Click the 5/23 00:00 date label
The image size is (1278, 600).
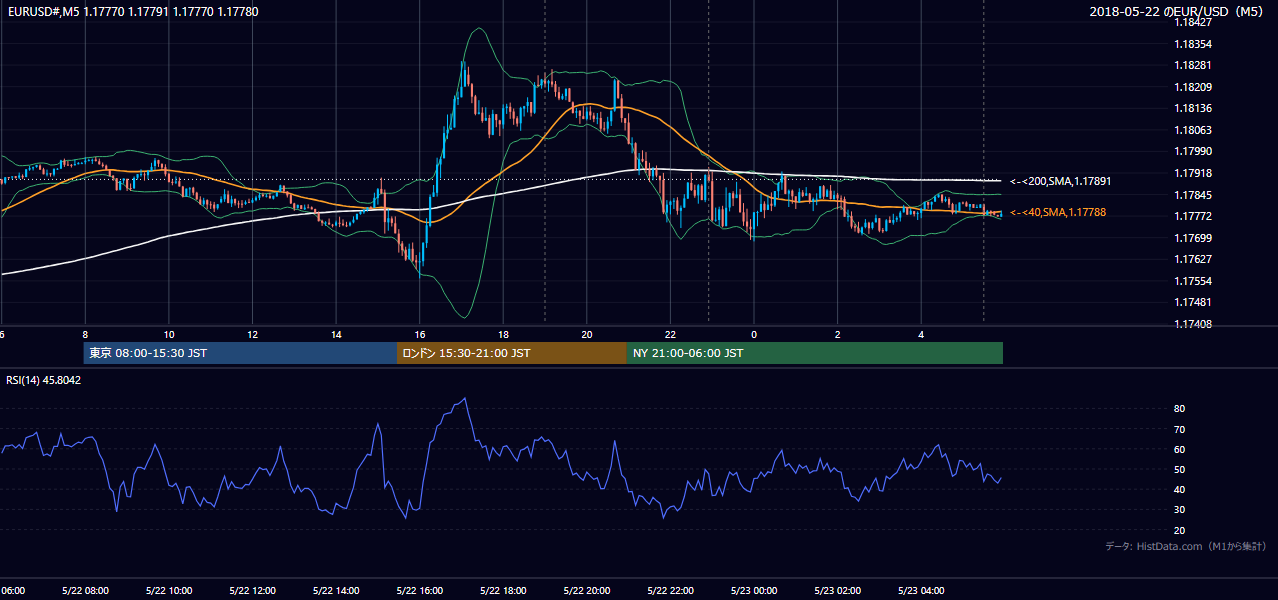(x=754, y=591)
